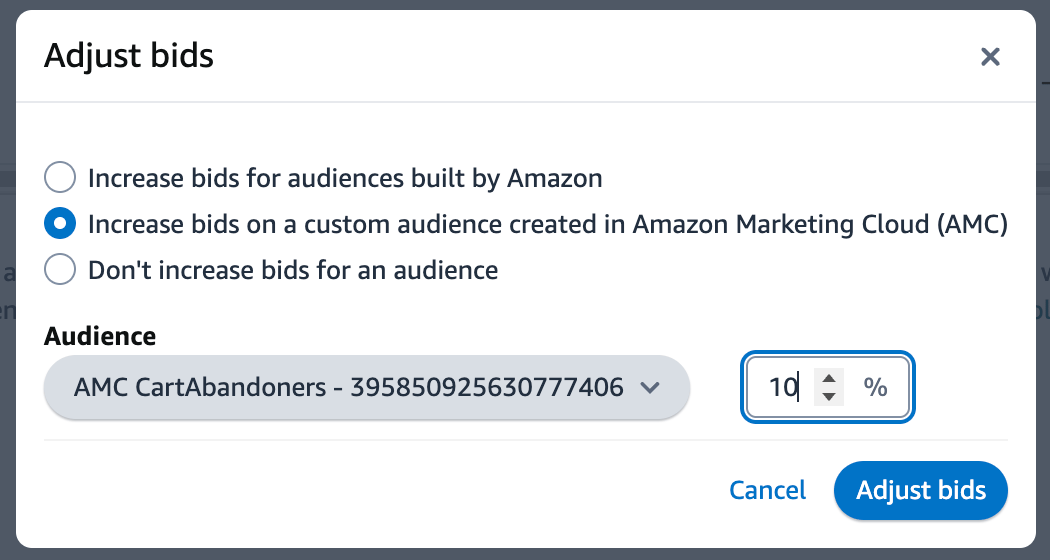Click the chevron in the Audience dropdown
This screenshot has width=1050, height=560.
tap(649, 387)
